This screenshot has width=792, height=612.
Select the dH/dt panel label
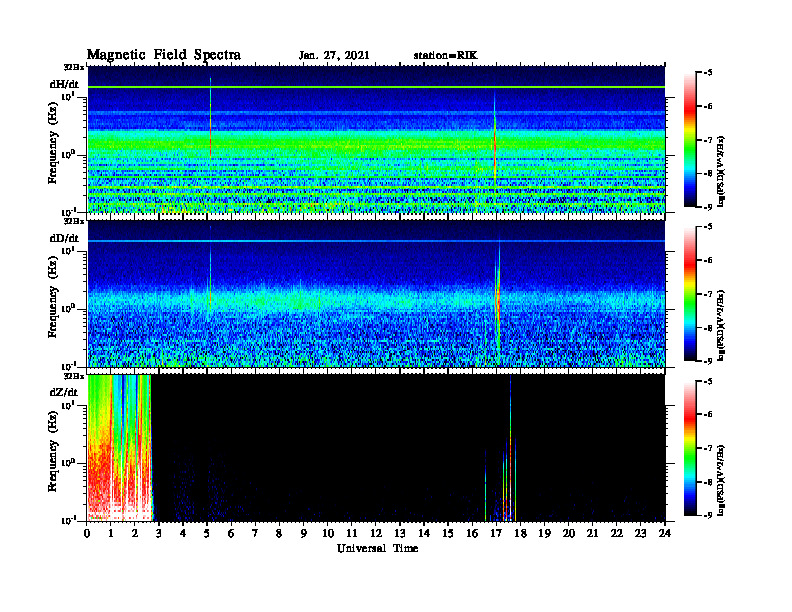coord(64,84)
